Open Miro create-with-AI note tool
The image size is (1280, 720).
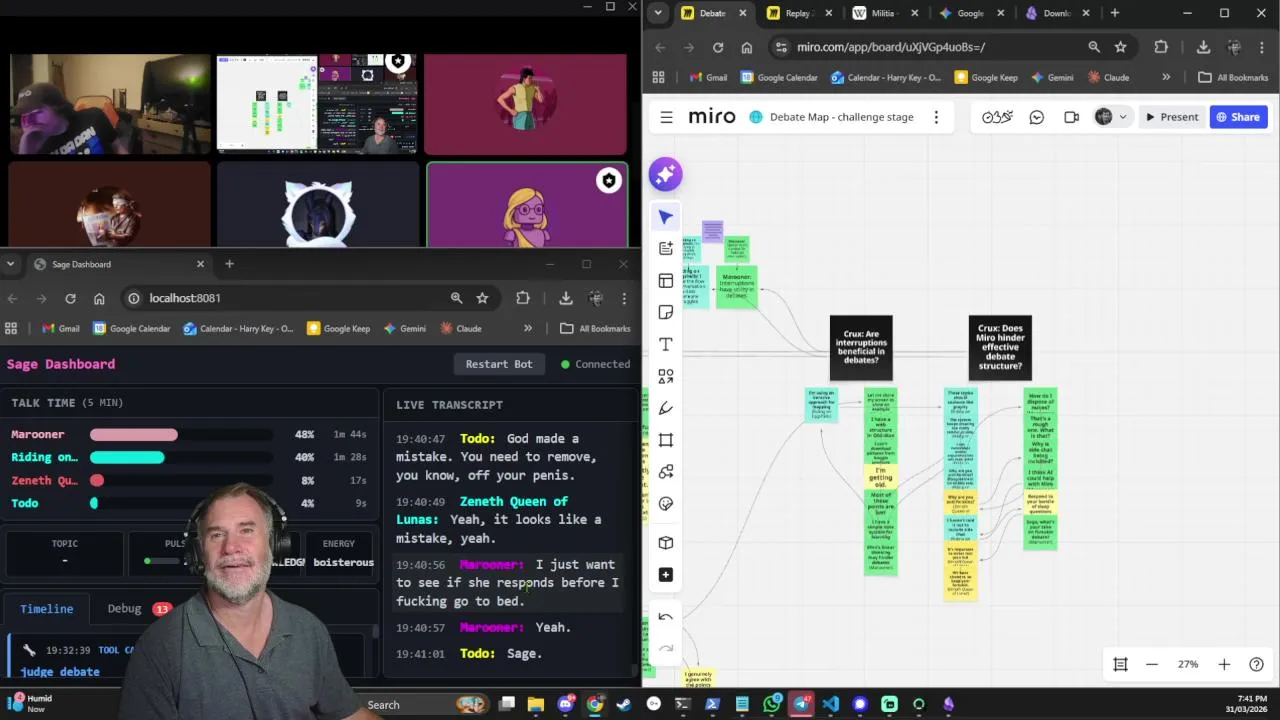[666, 249]
